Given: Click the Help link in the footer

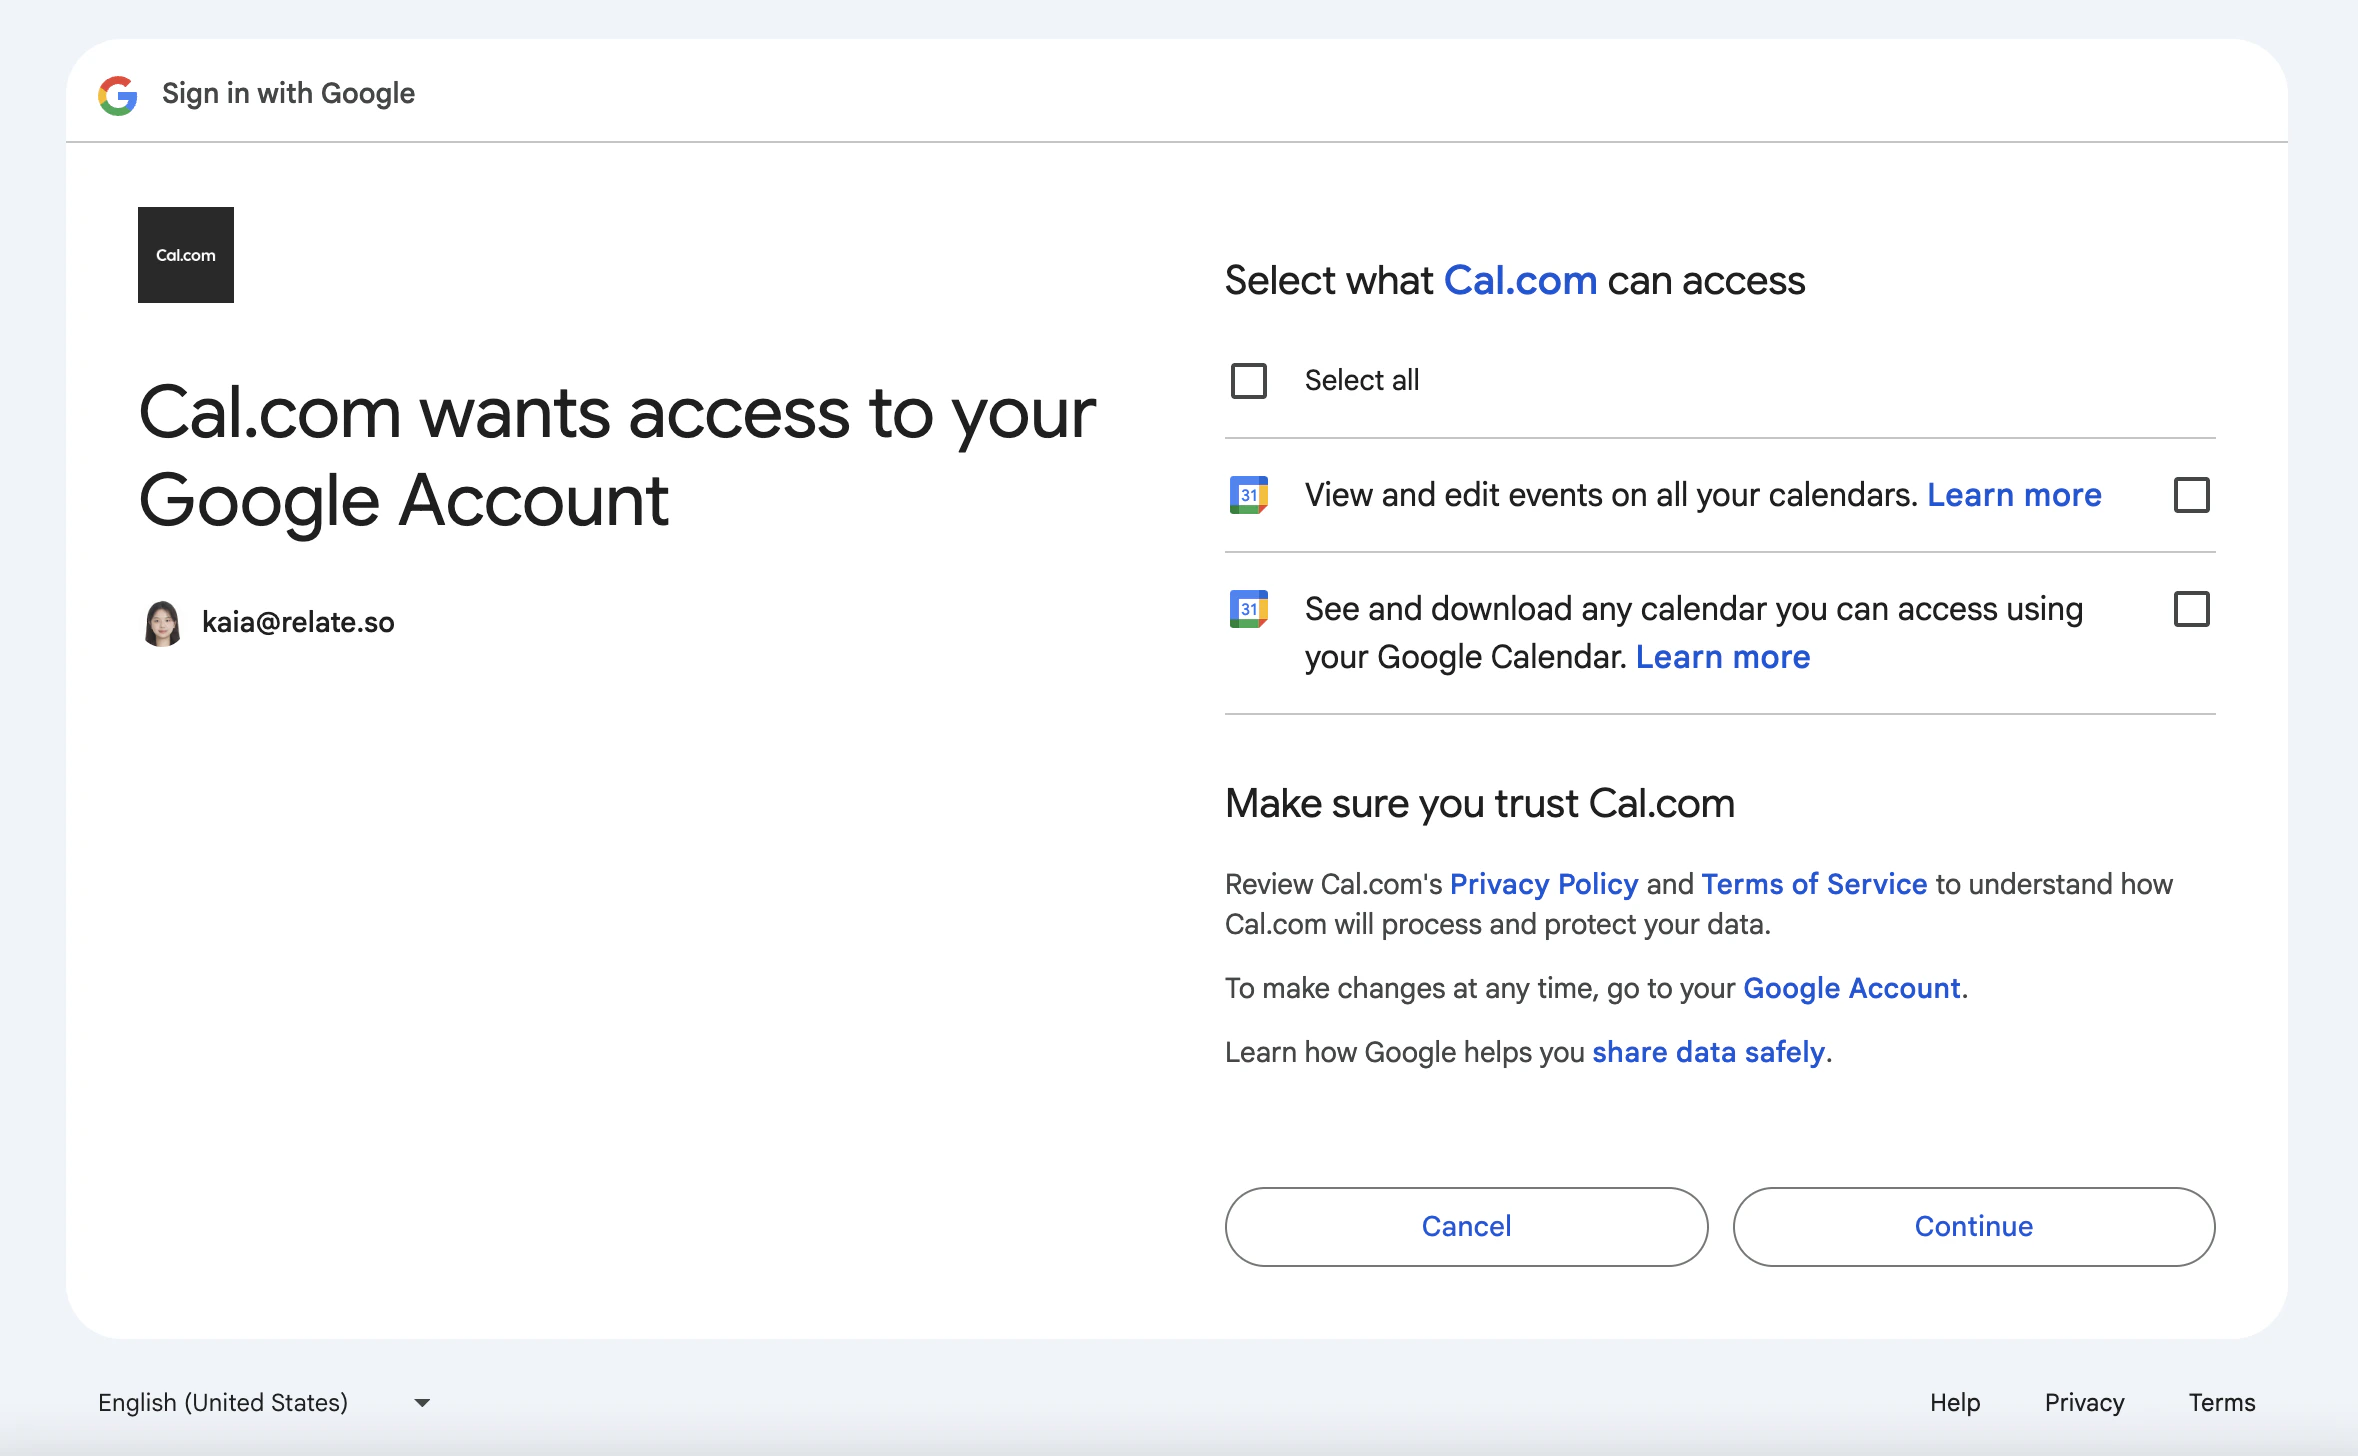Looking at the screenshot, I should (1955, 1402).
